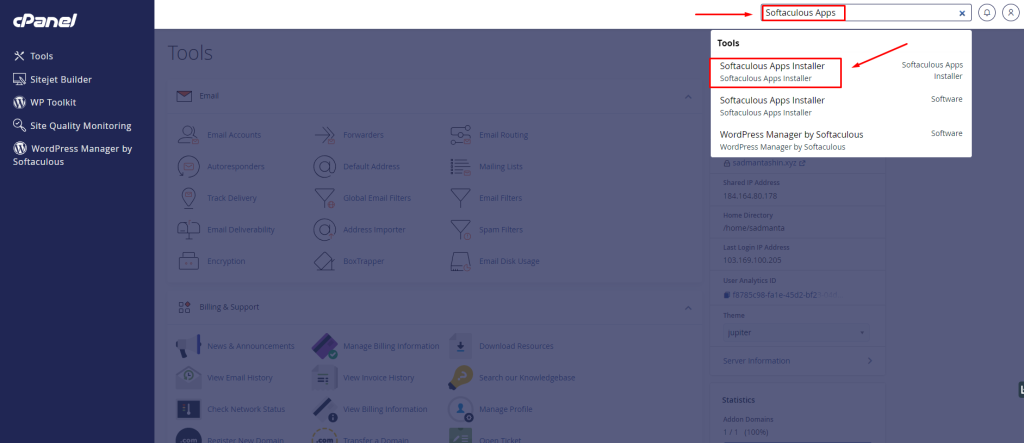
Task: Select first Softaculous Apps Installer search result
Action: pyautogui.click(x=841, y=72)
